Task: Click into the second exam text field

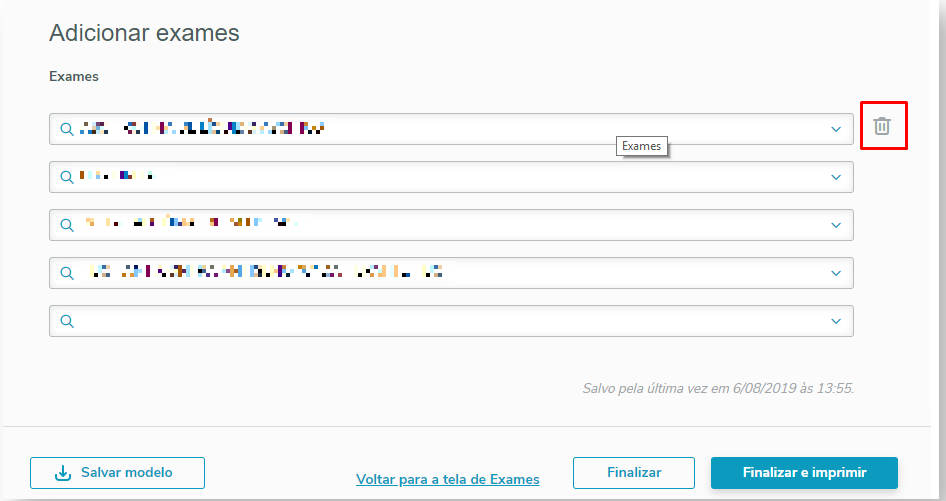Action: pos(450,177)
